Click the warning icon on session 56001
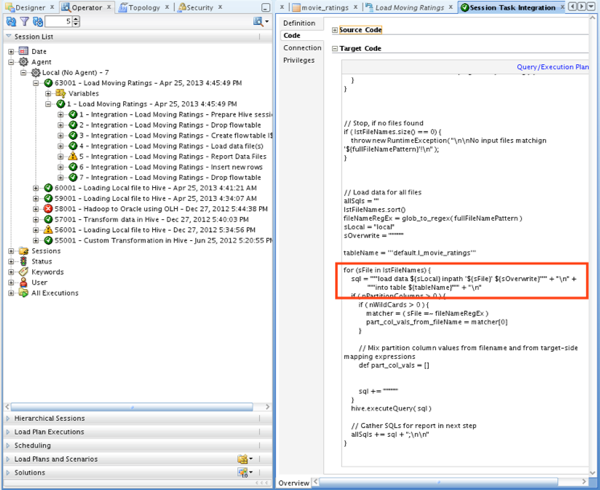600x490 pixels. point(46,229)
